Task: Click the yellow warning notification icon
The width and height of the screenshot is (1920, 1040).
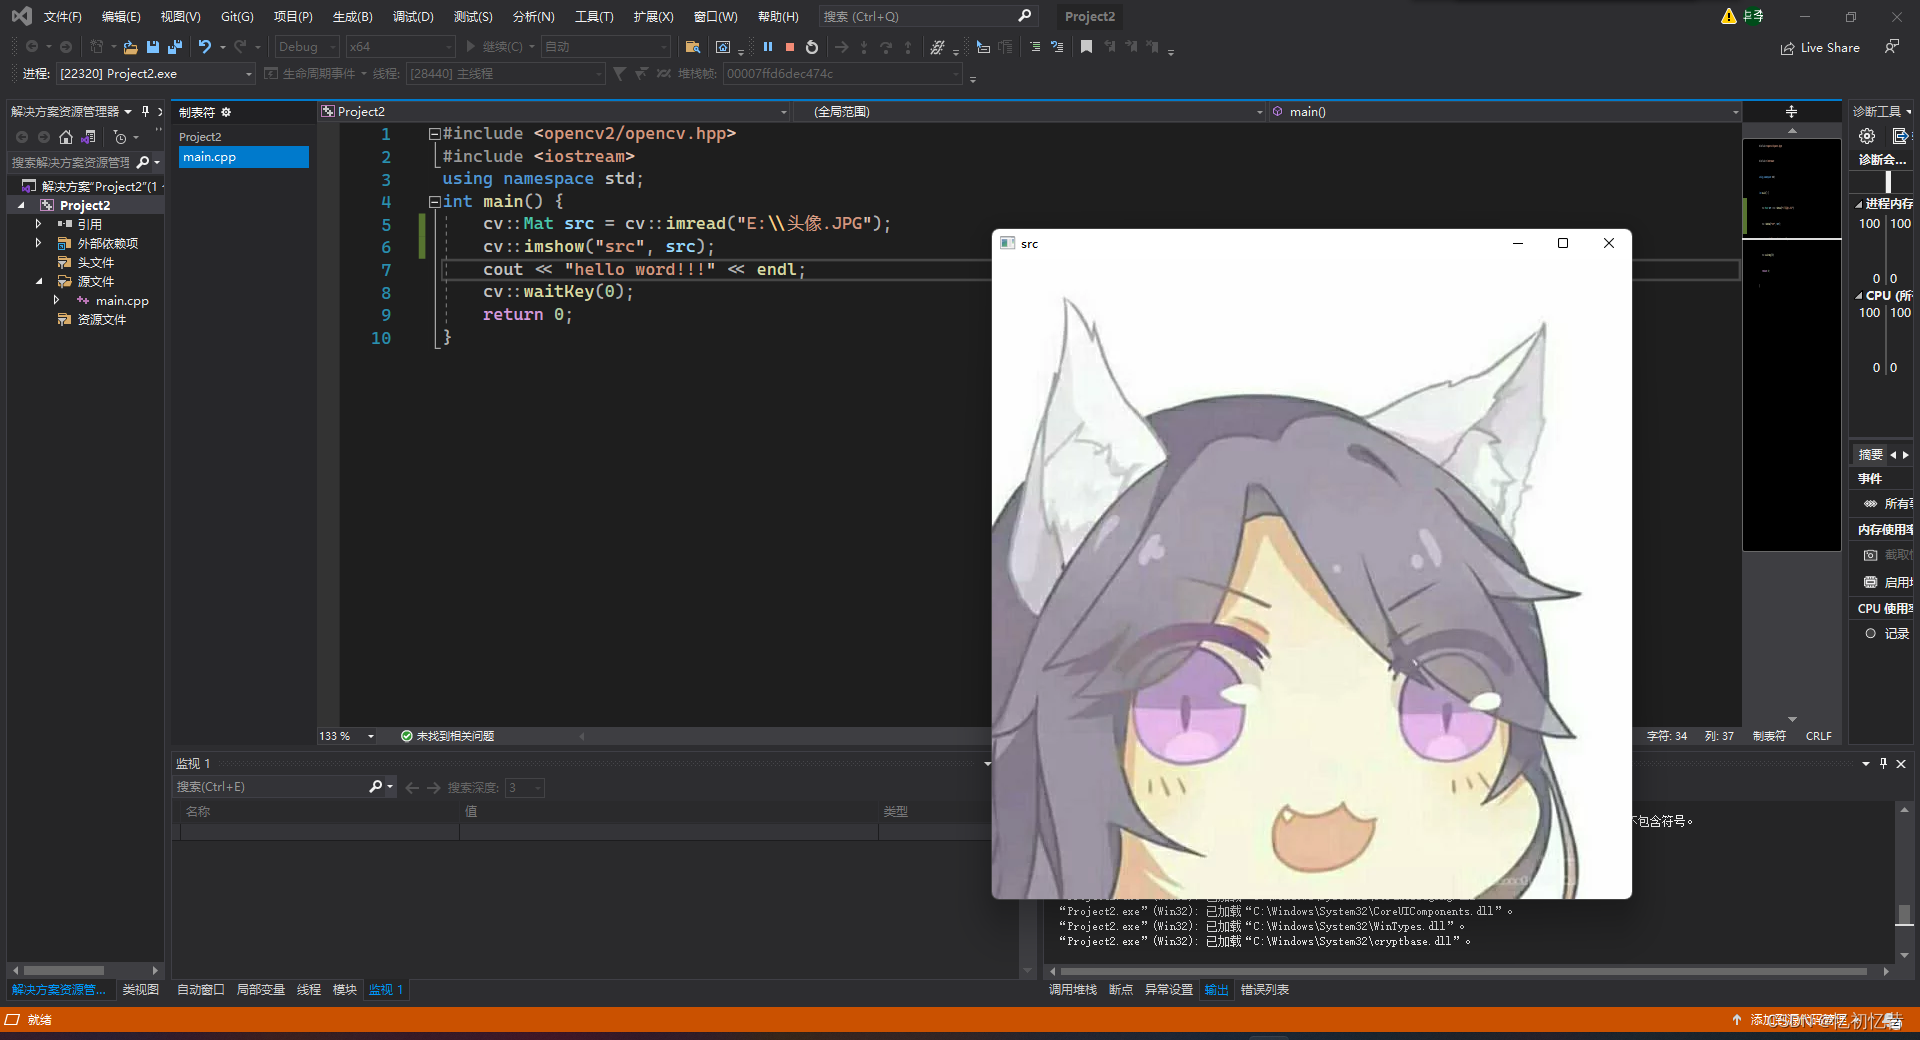Action: (x=1729, y=16)
